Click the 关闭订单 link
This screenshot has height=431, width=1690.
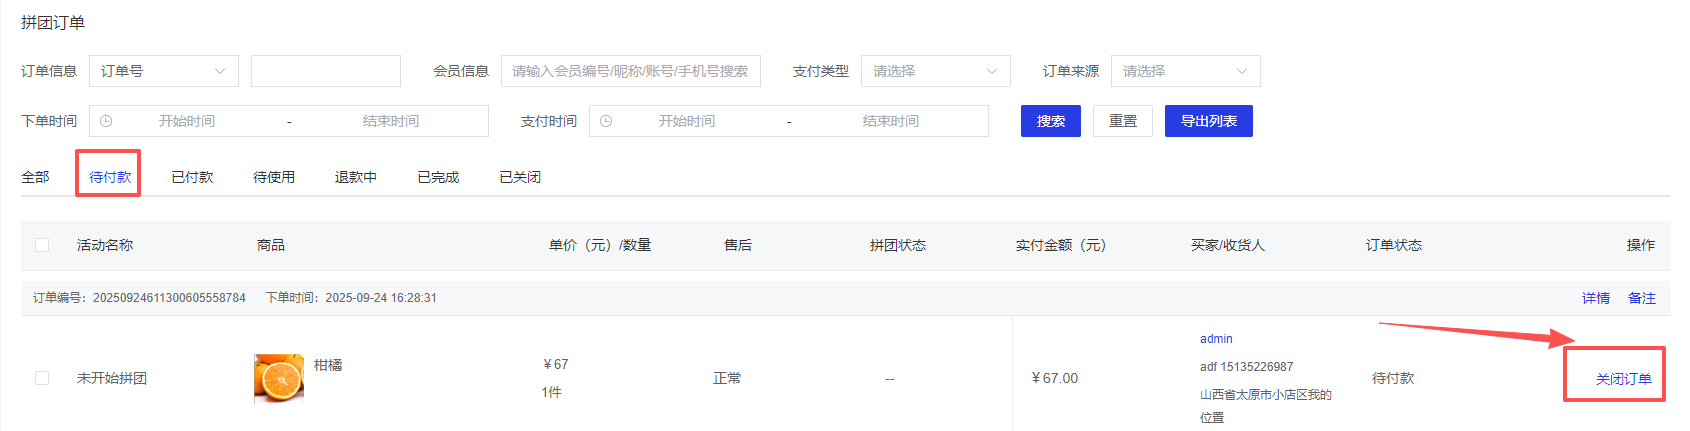click(x=1623, y=379)
